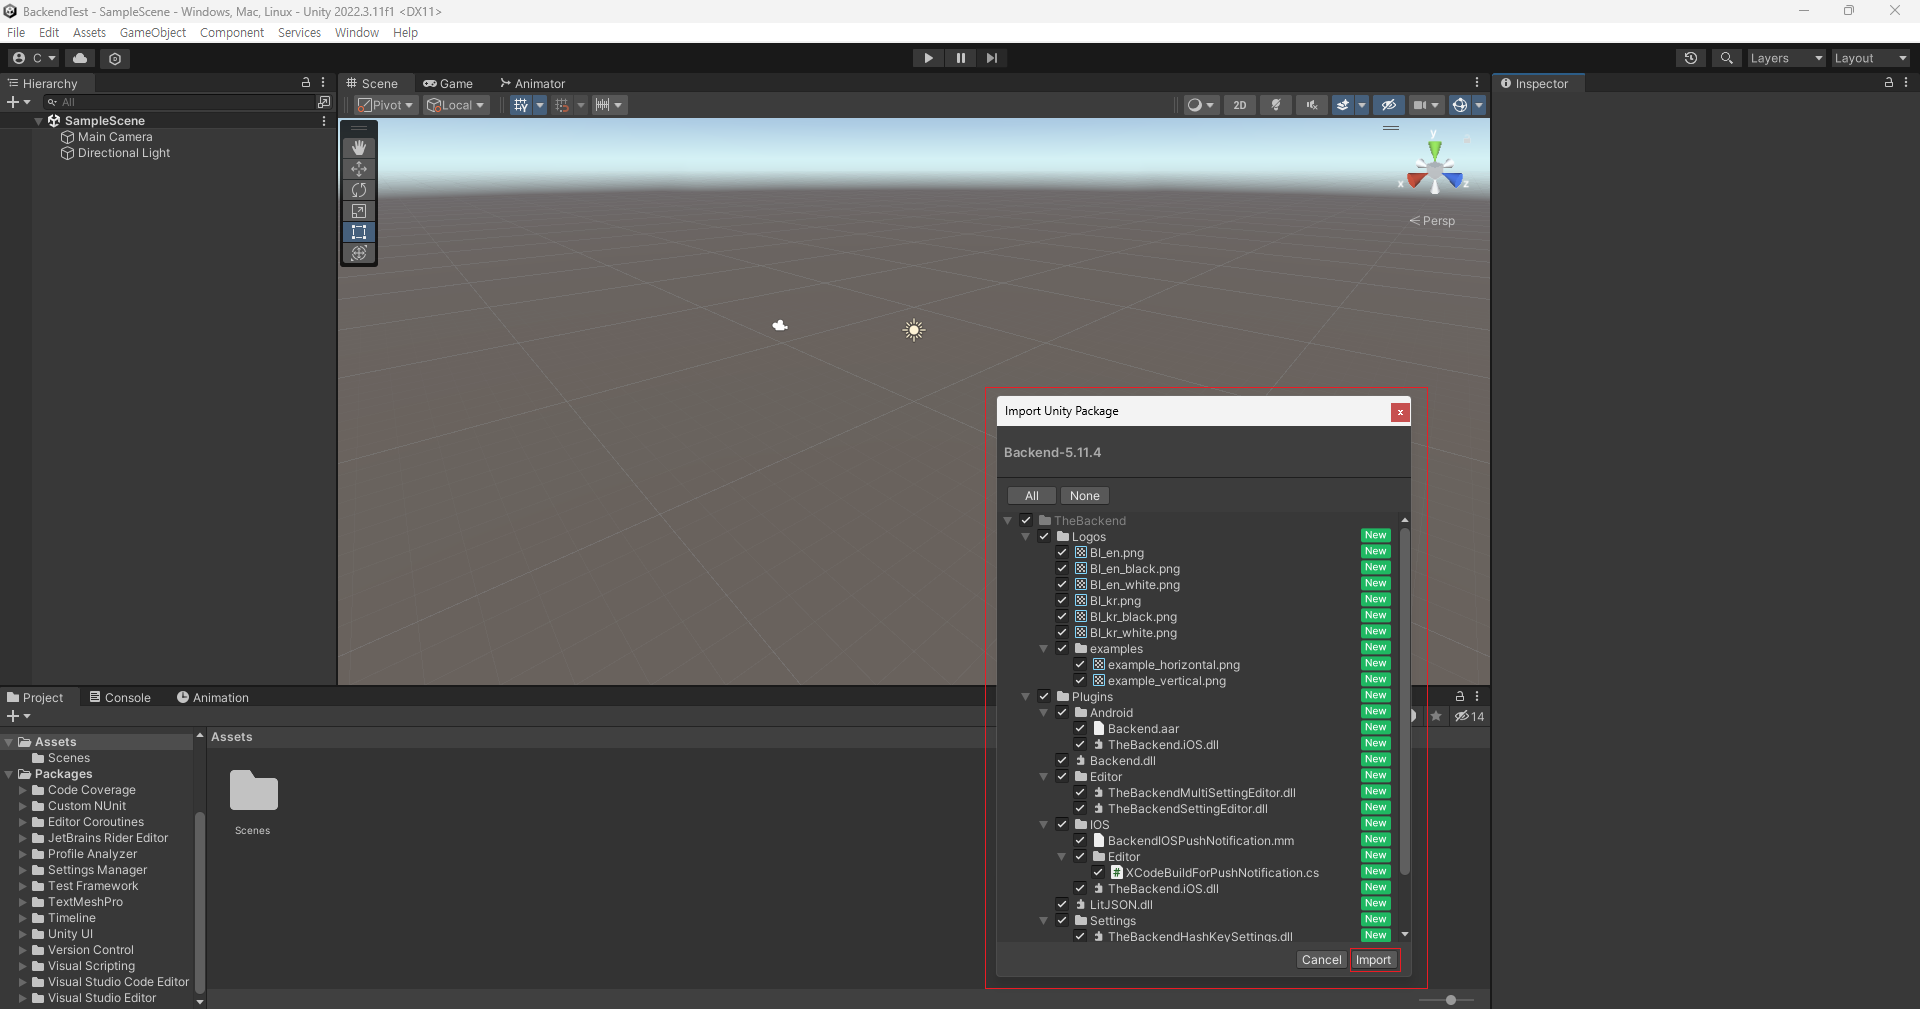Select the Hand view tool
The image size is (1920, 1009).
[359, 148]
